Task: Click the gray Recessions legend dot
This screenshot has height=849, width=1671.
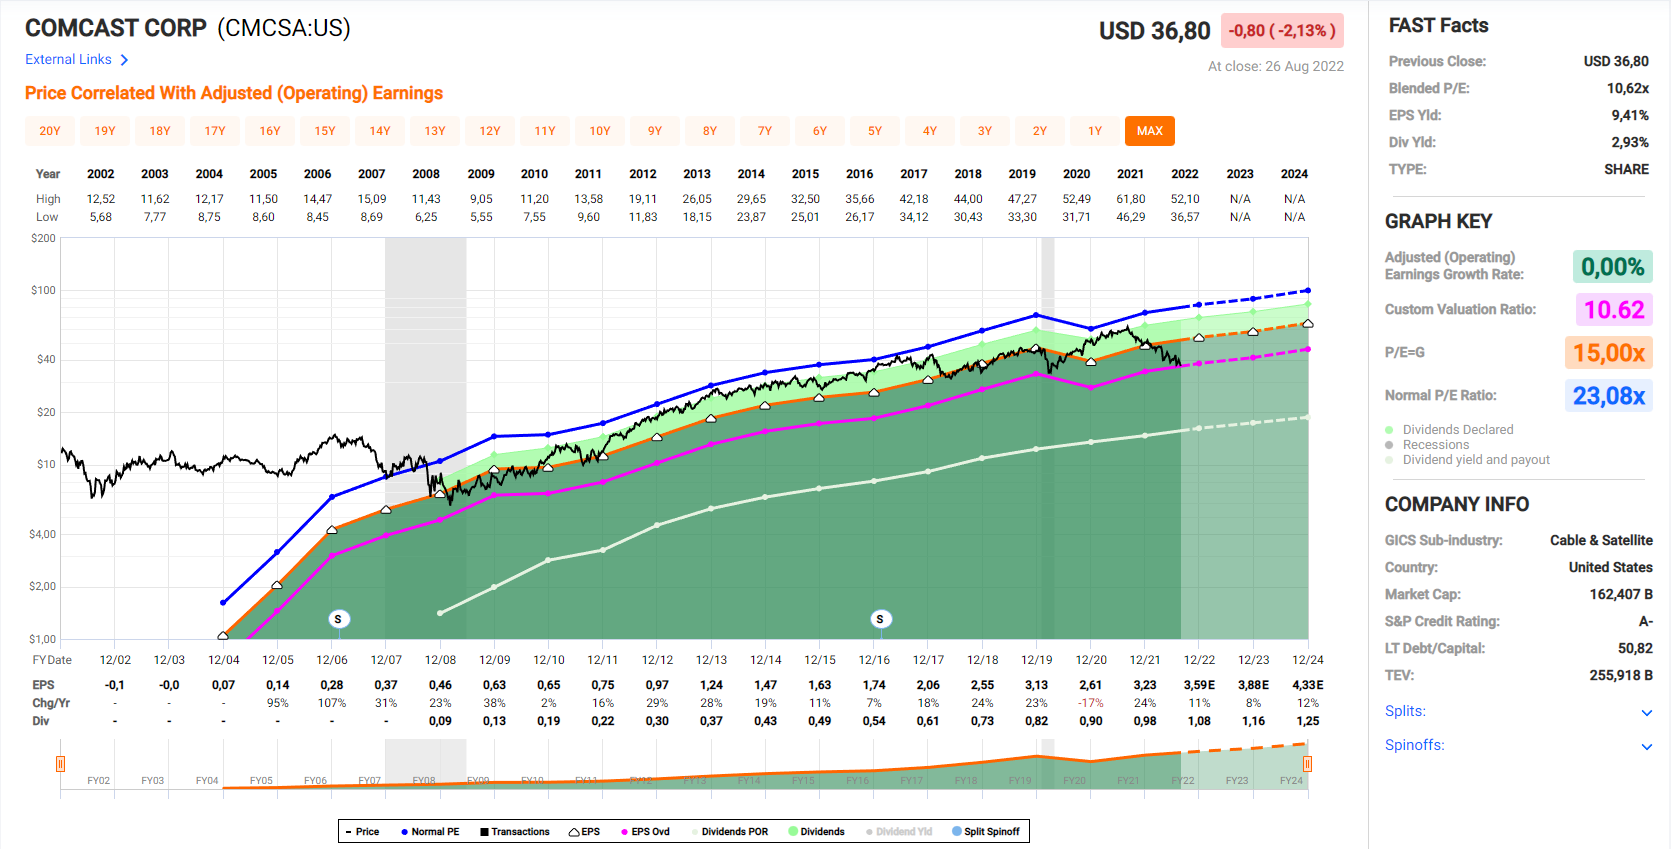Action: point(1389,445)
